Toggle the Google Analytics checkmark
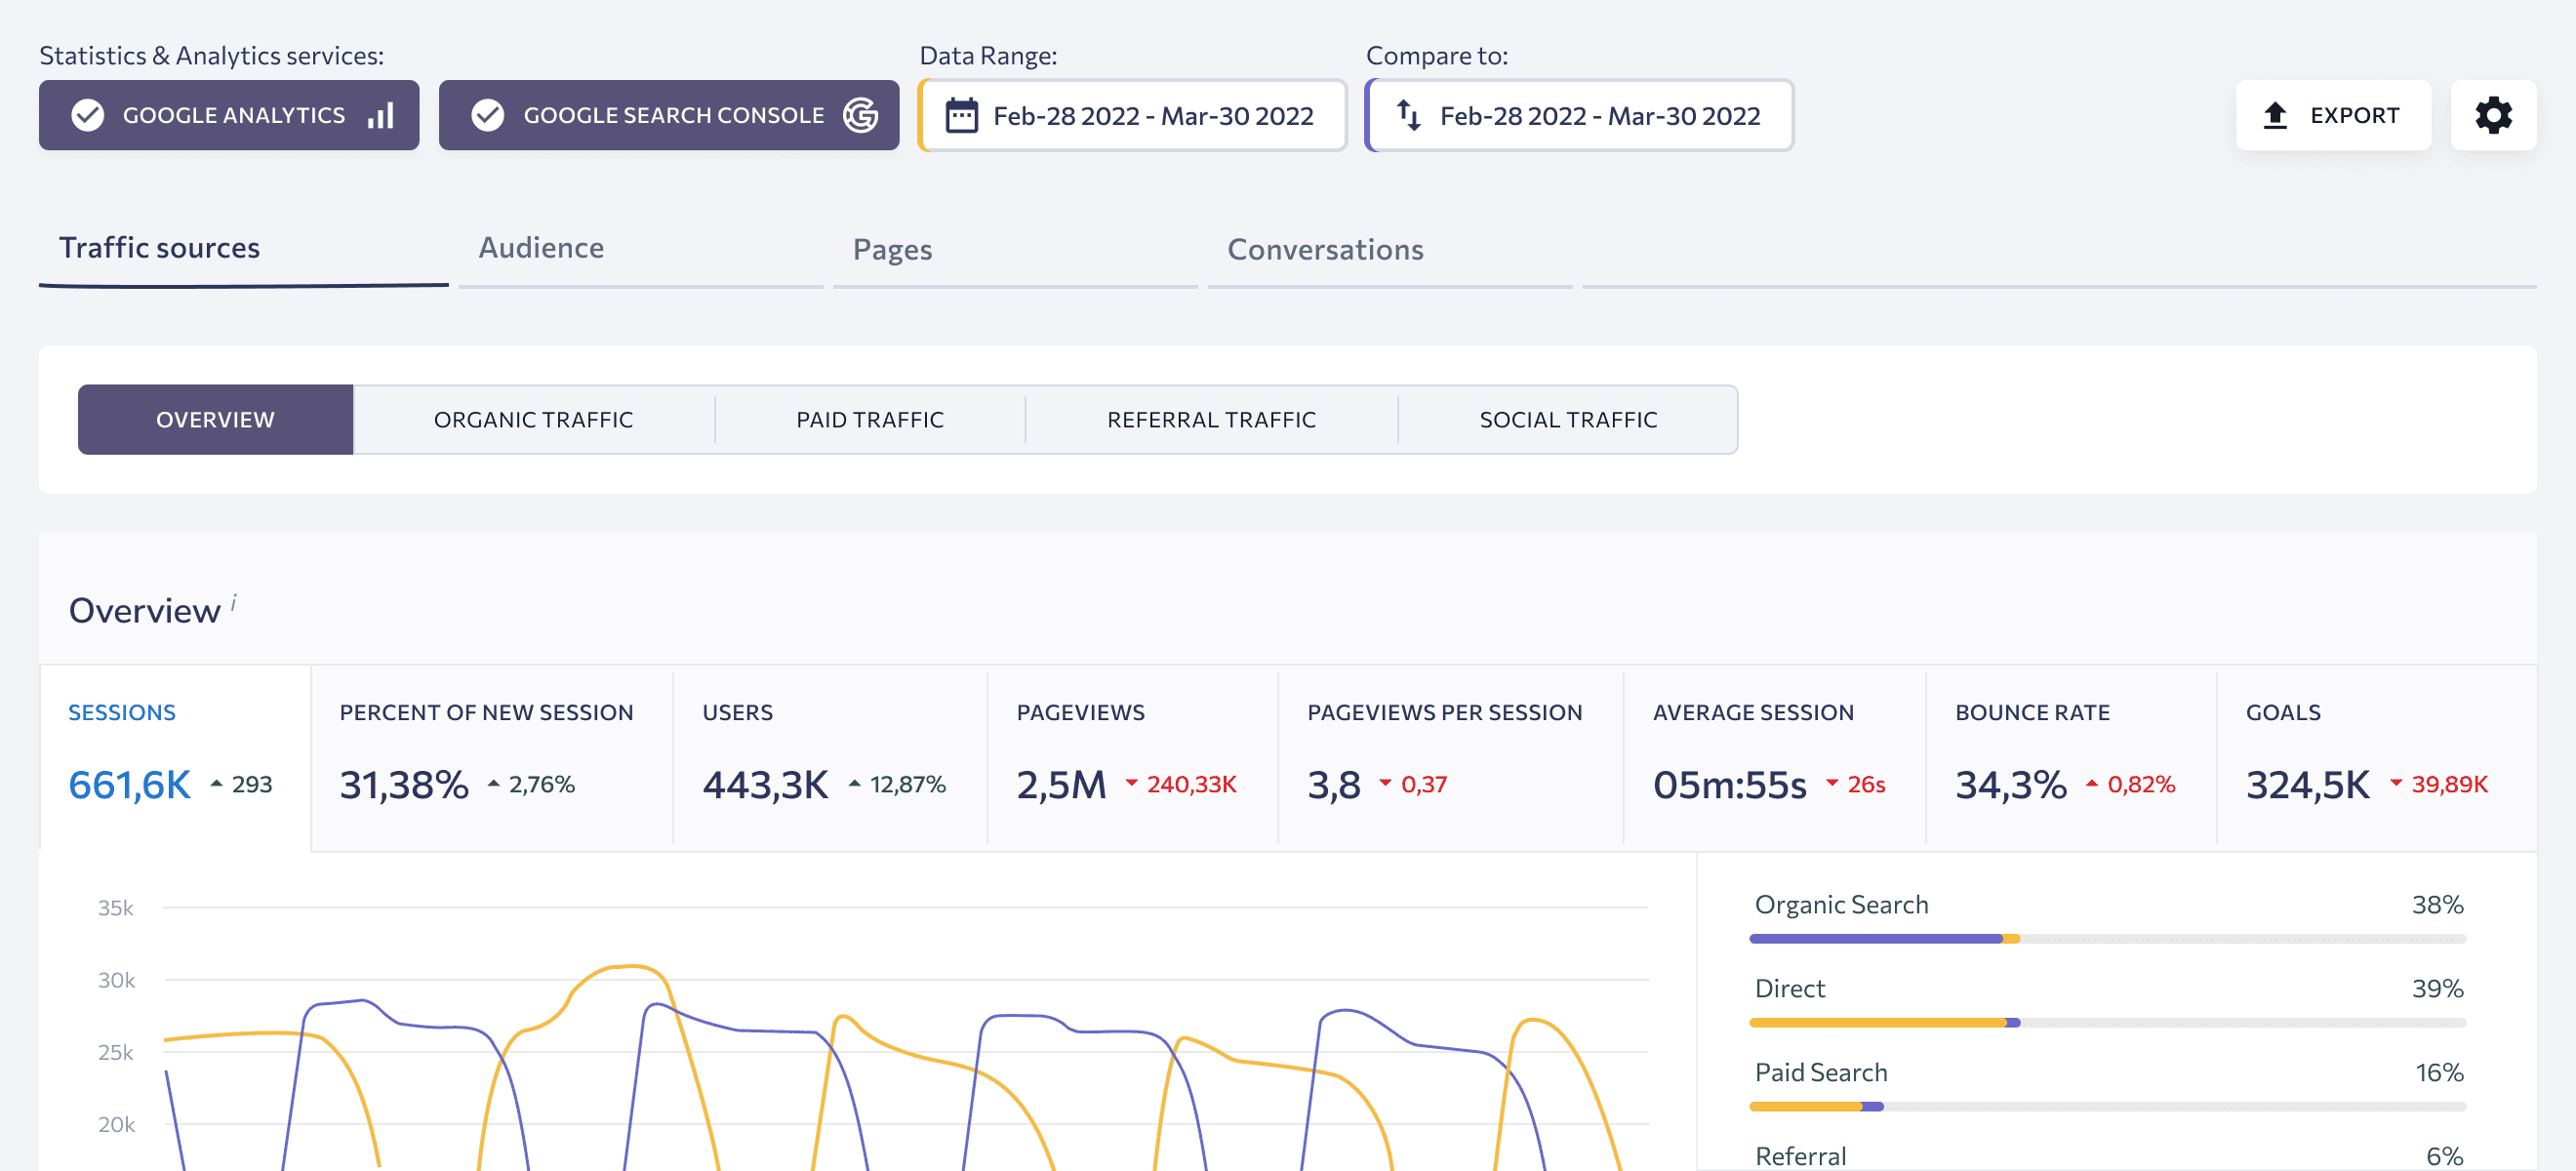Viewport: 2576px width, 1171px height. coord(88,115)
